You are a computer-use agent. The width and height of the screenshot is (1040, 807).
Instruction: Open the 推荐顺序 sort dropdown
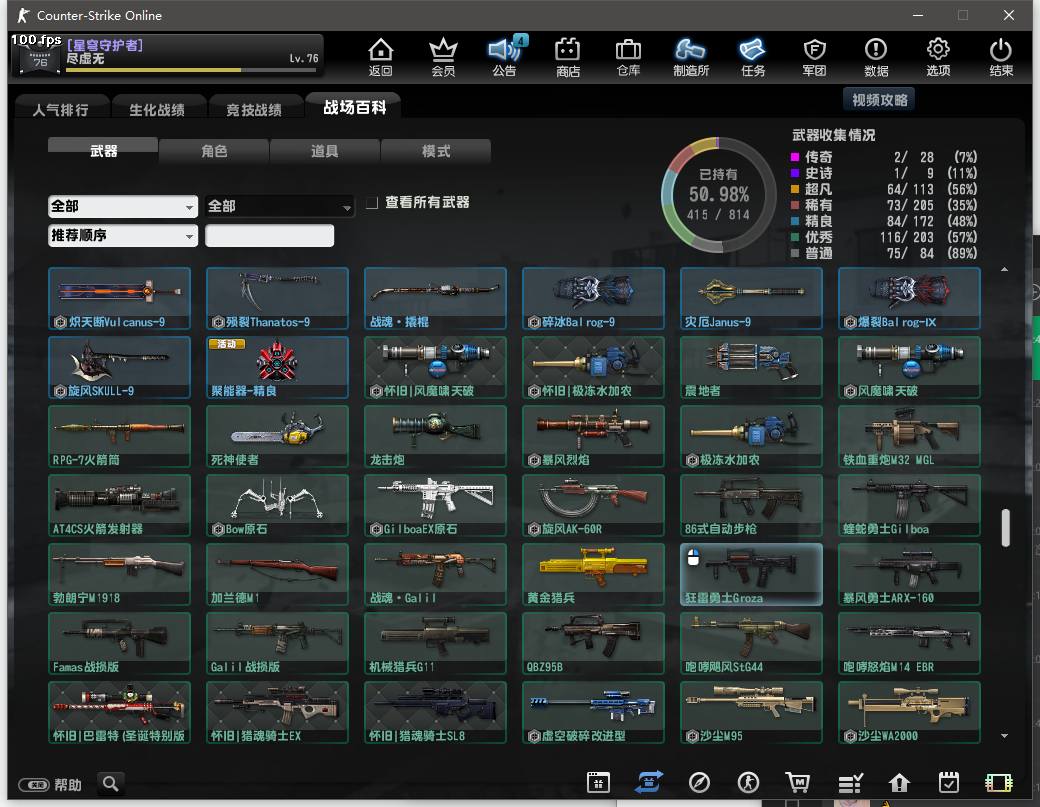pyautogui.click(x=123, y=235)
